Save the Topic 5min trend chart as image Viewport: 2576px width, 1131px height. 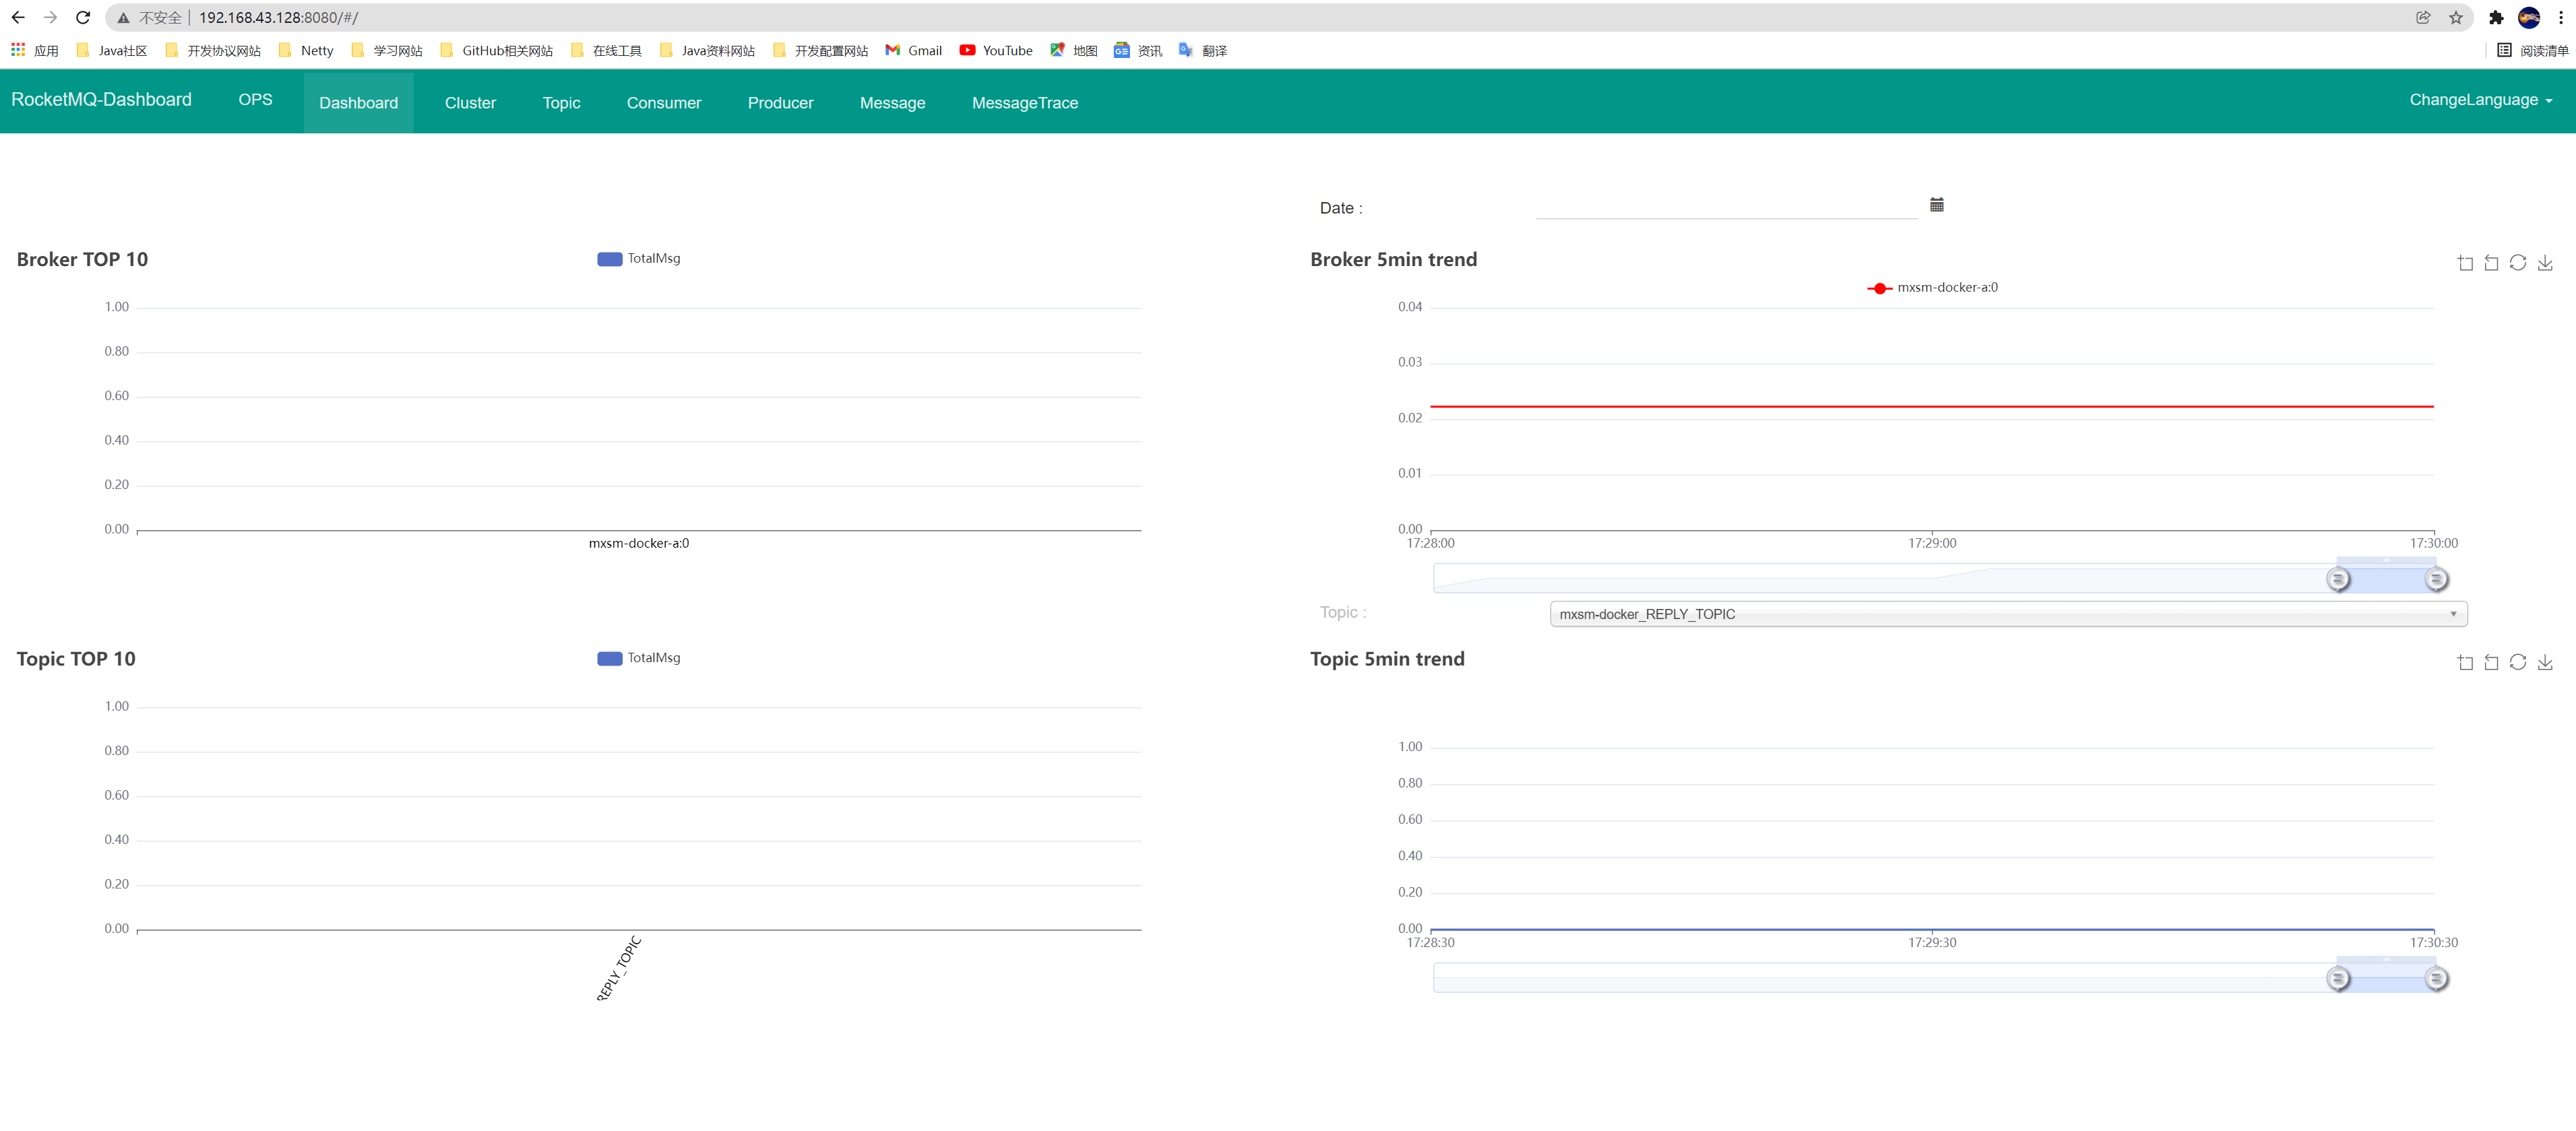[2545, 662]
